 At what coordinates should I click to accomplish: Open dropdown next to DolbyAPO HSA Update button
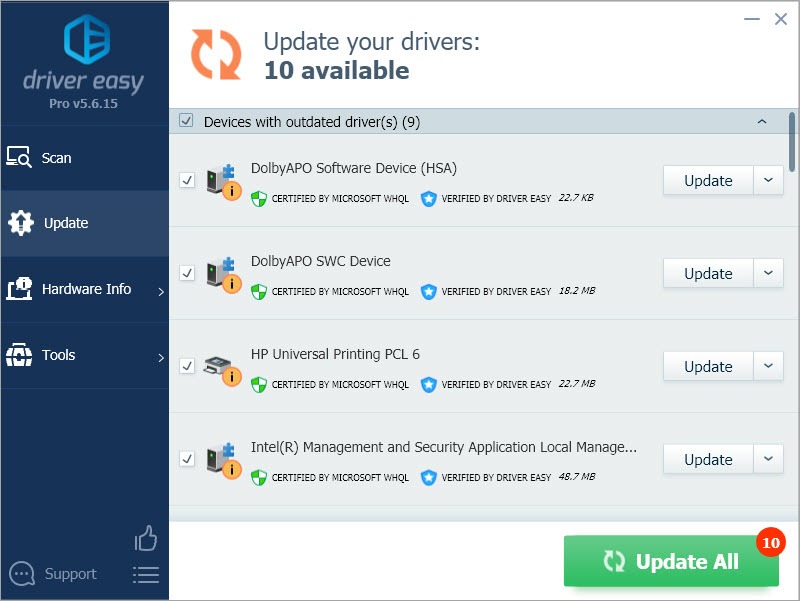769,180
